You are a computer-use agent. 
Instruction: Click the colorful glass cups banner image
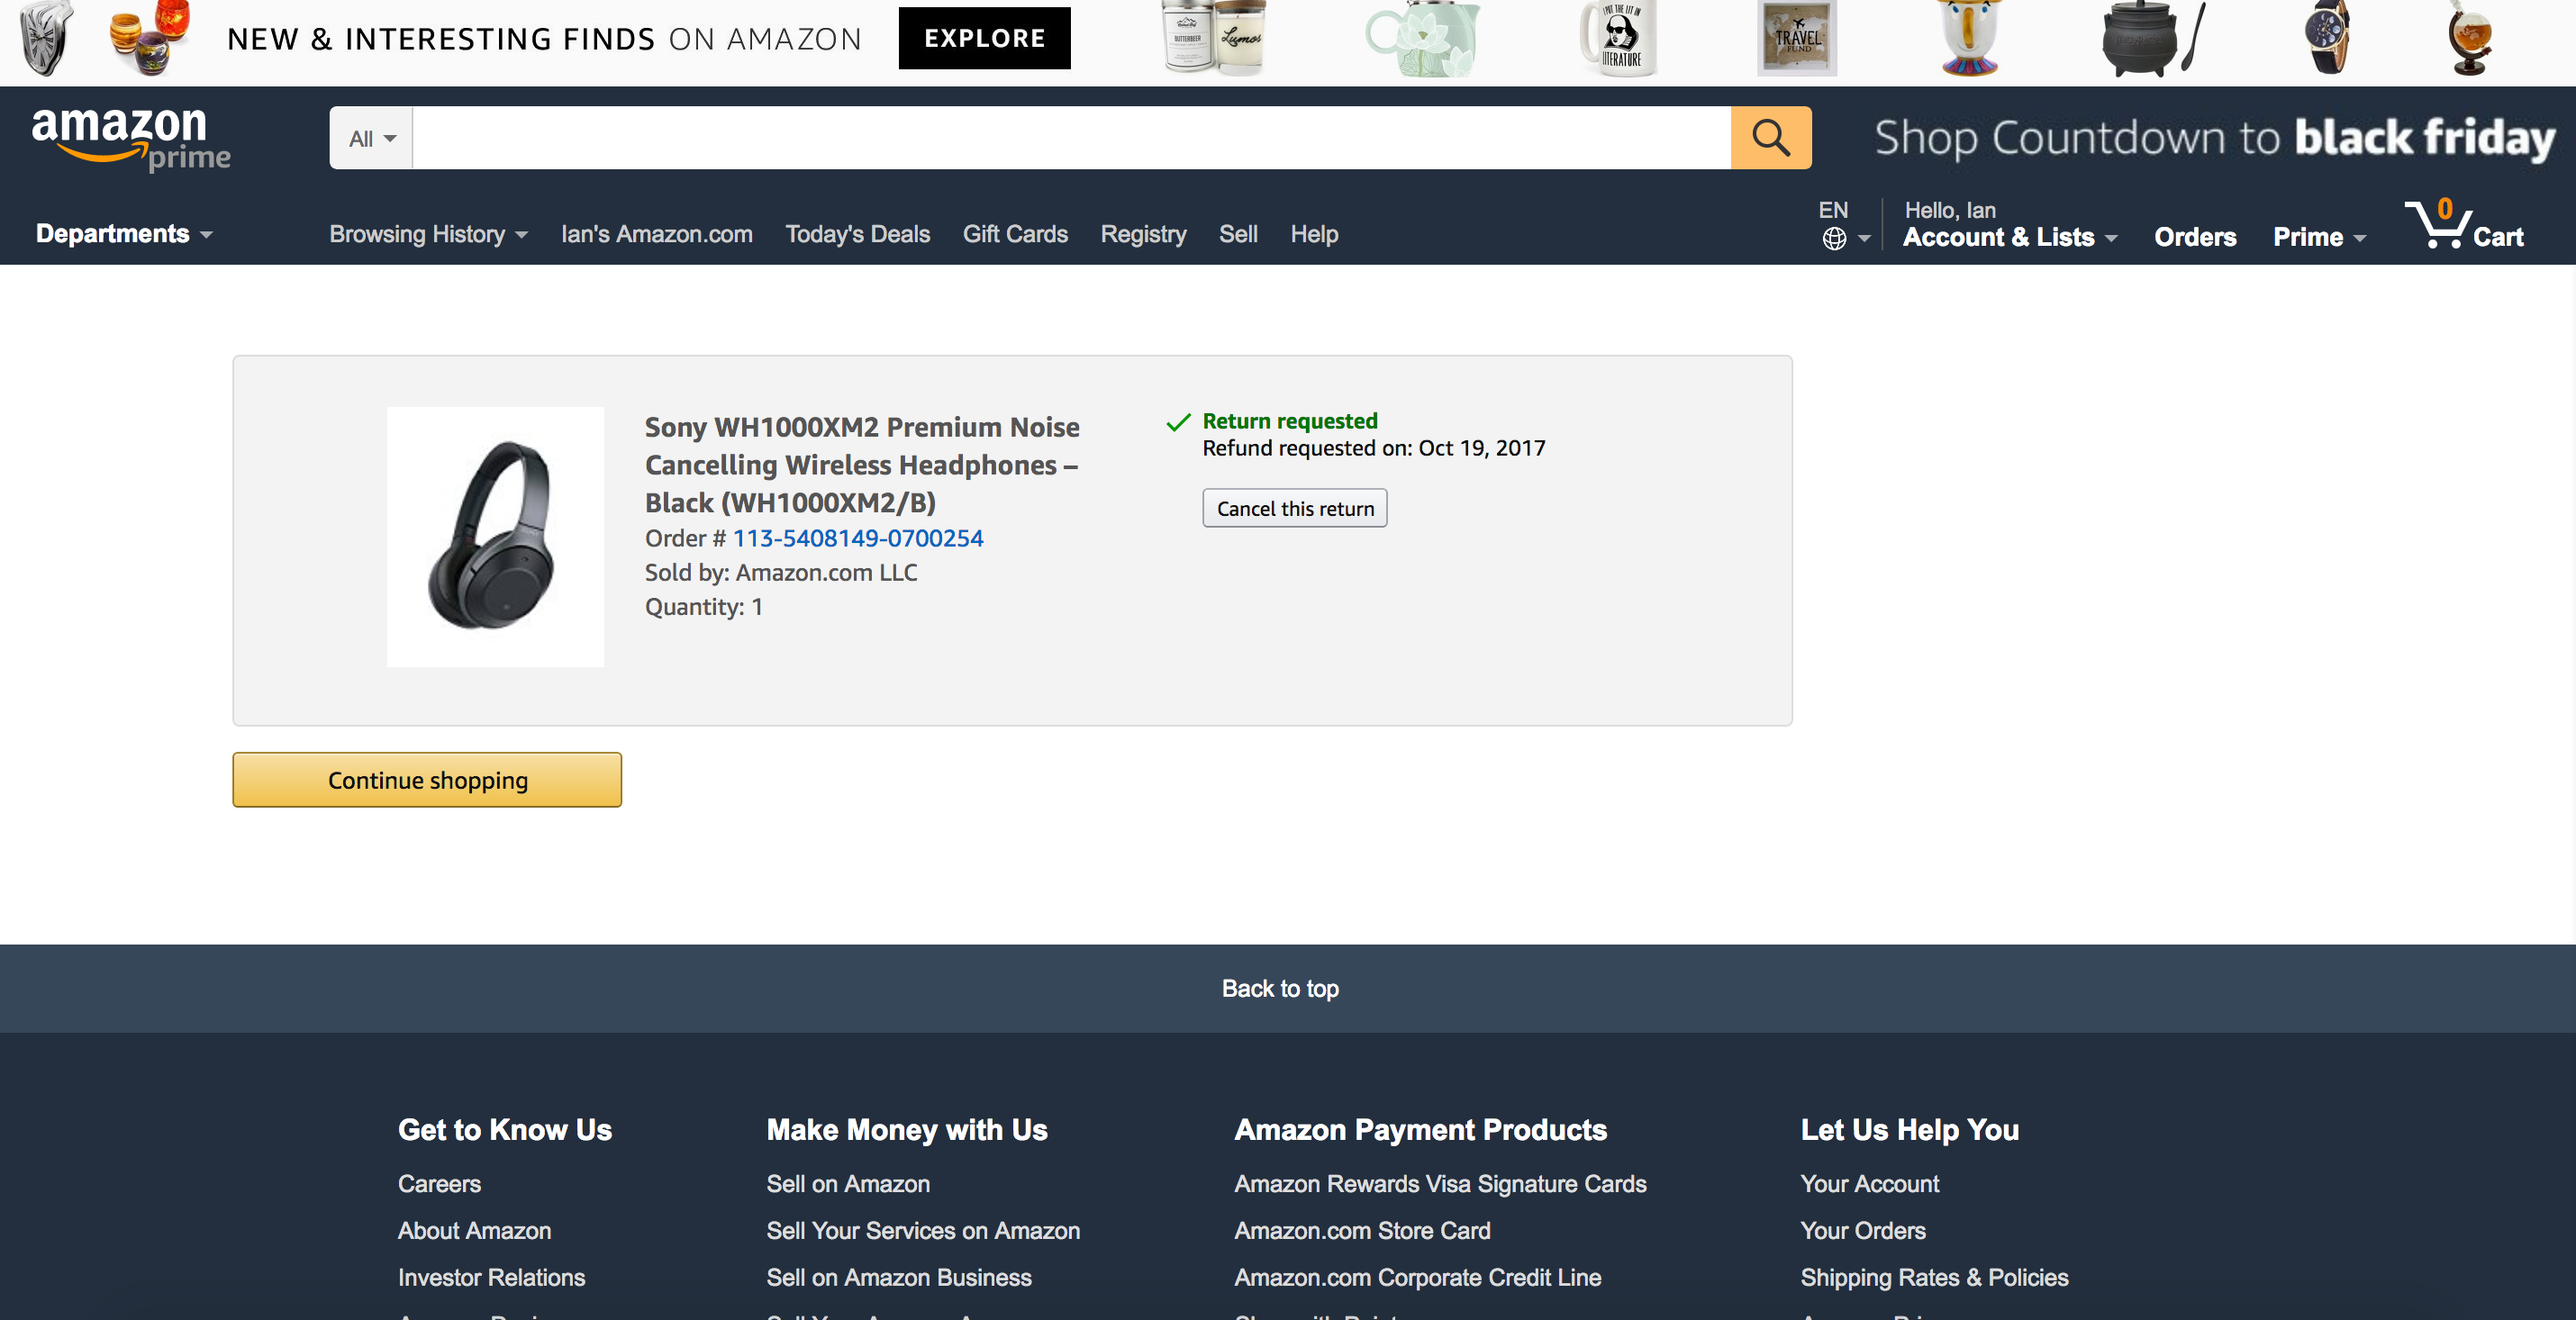(150, 38)
